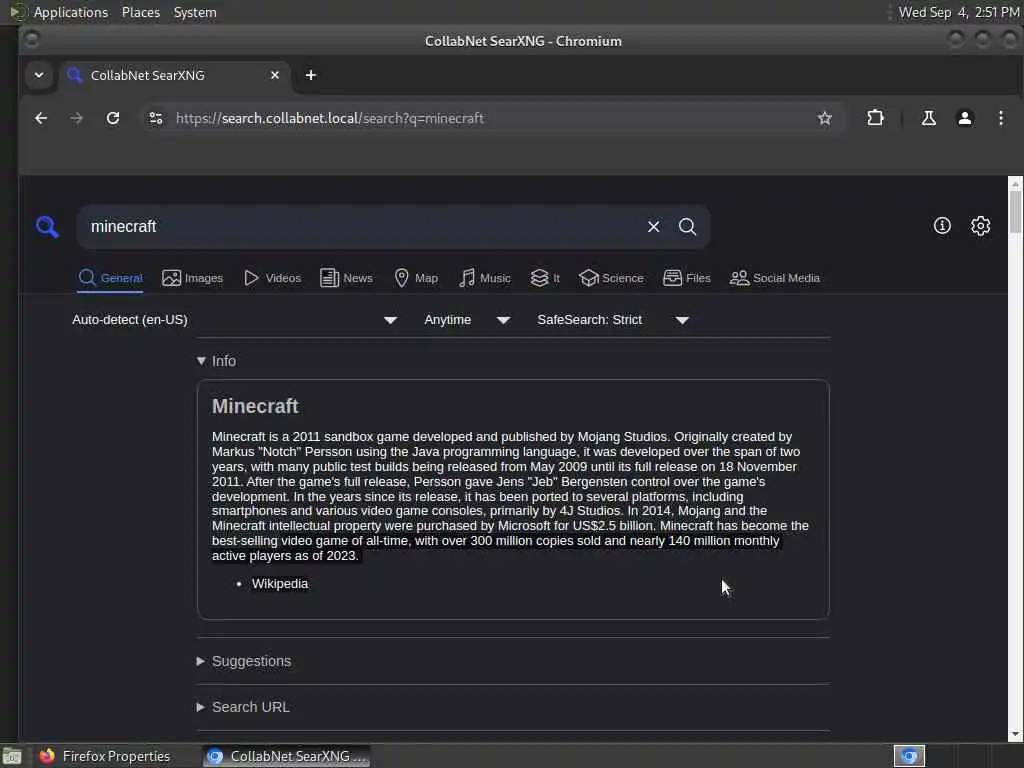Reload the page

tap(113, 118)
